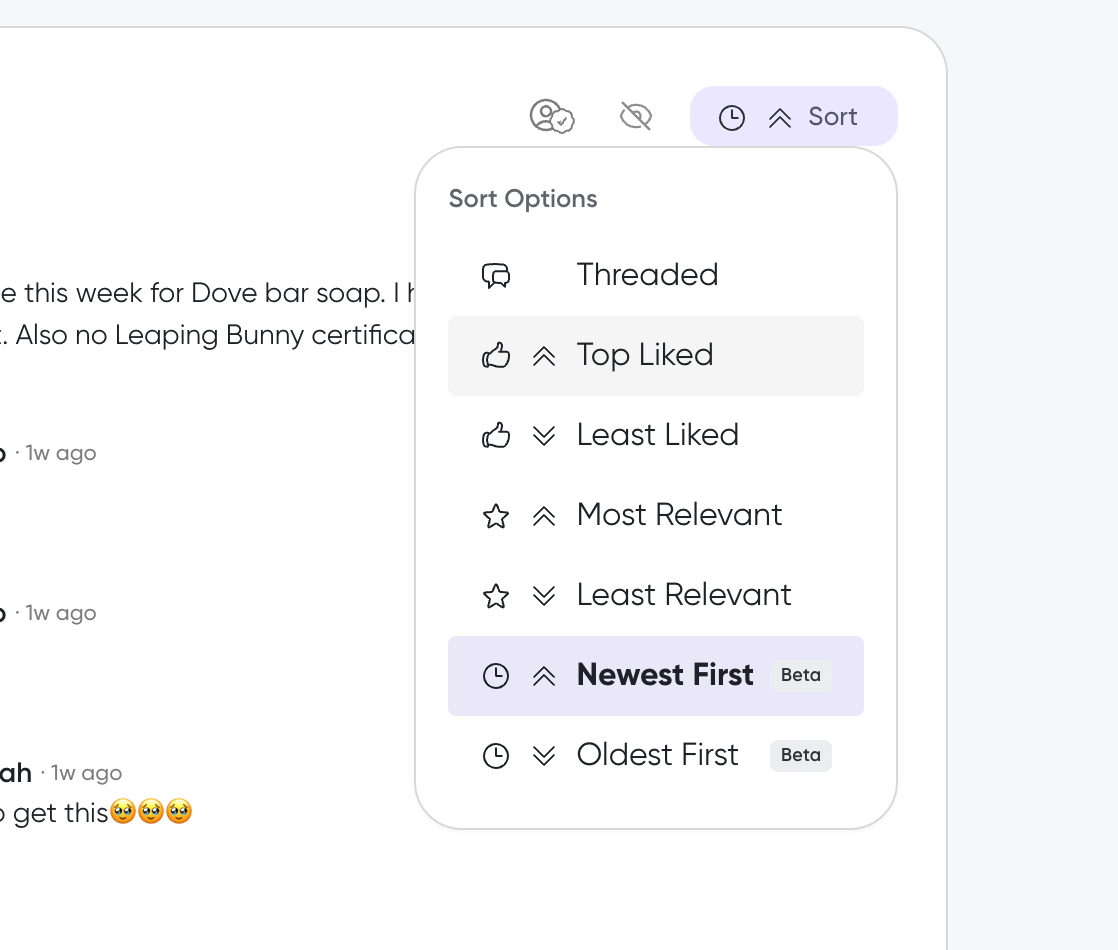1118x950 pixels.
Task: Choose Top Liked sorting
Action: 655,356
